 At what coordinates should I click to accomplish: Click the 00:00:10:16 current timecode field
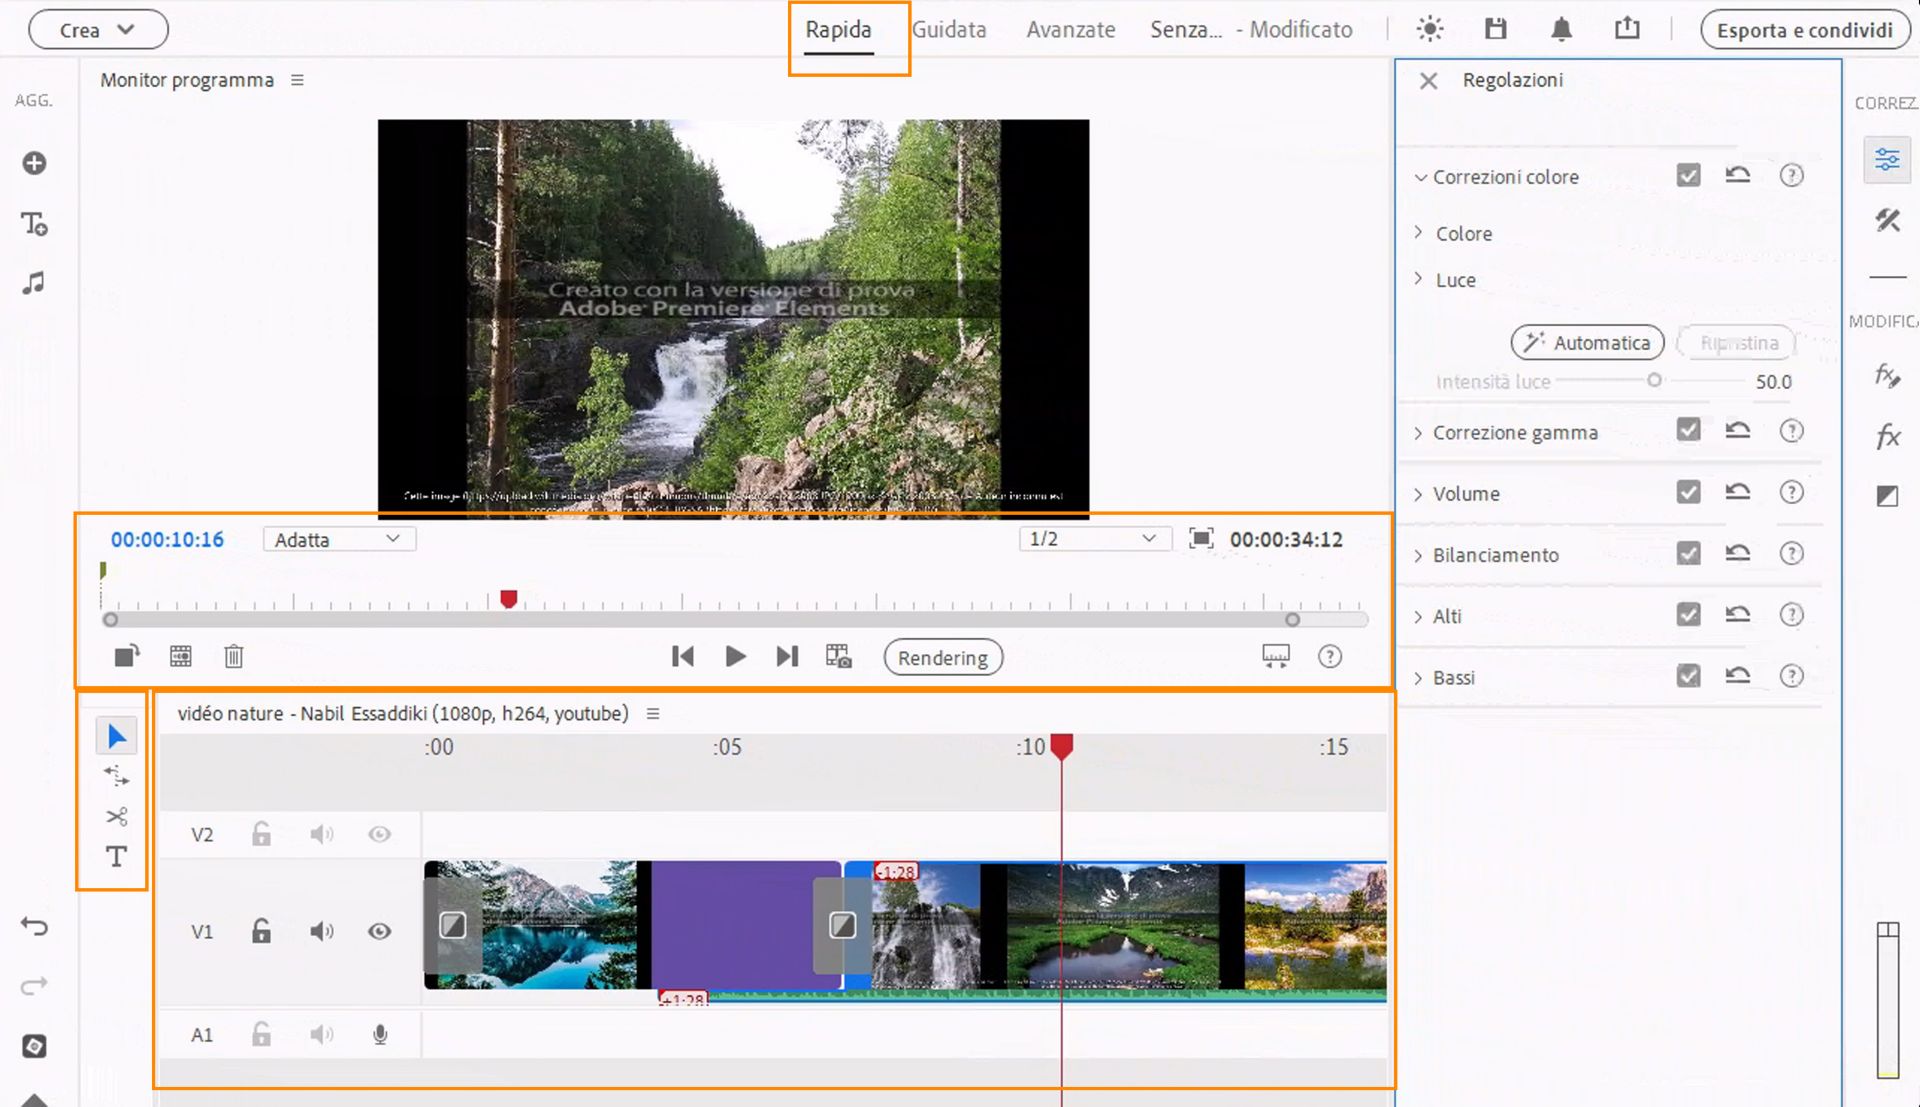[167, 540]
